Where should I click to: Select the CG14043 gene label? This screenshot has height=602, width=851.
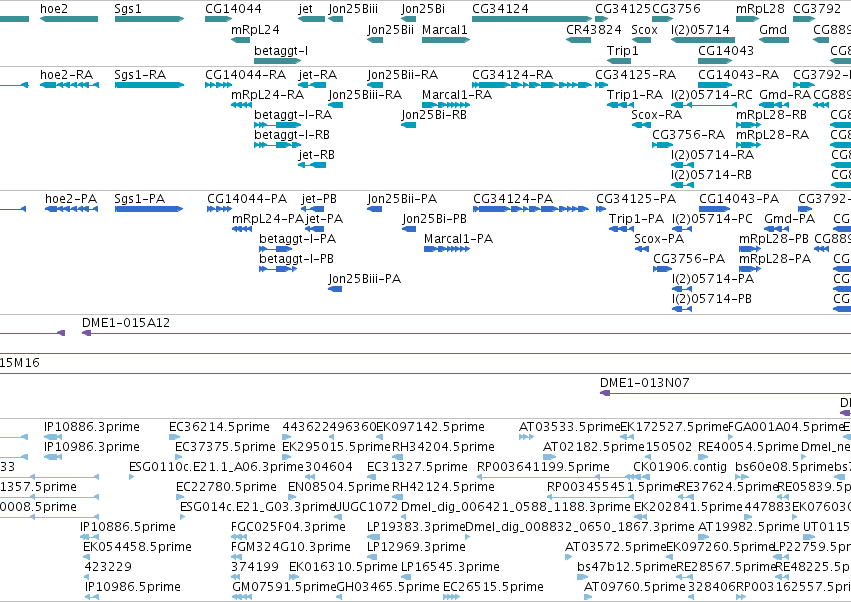726,51
